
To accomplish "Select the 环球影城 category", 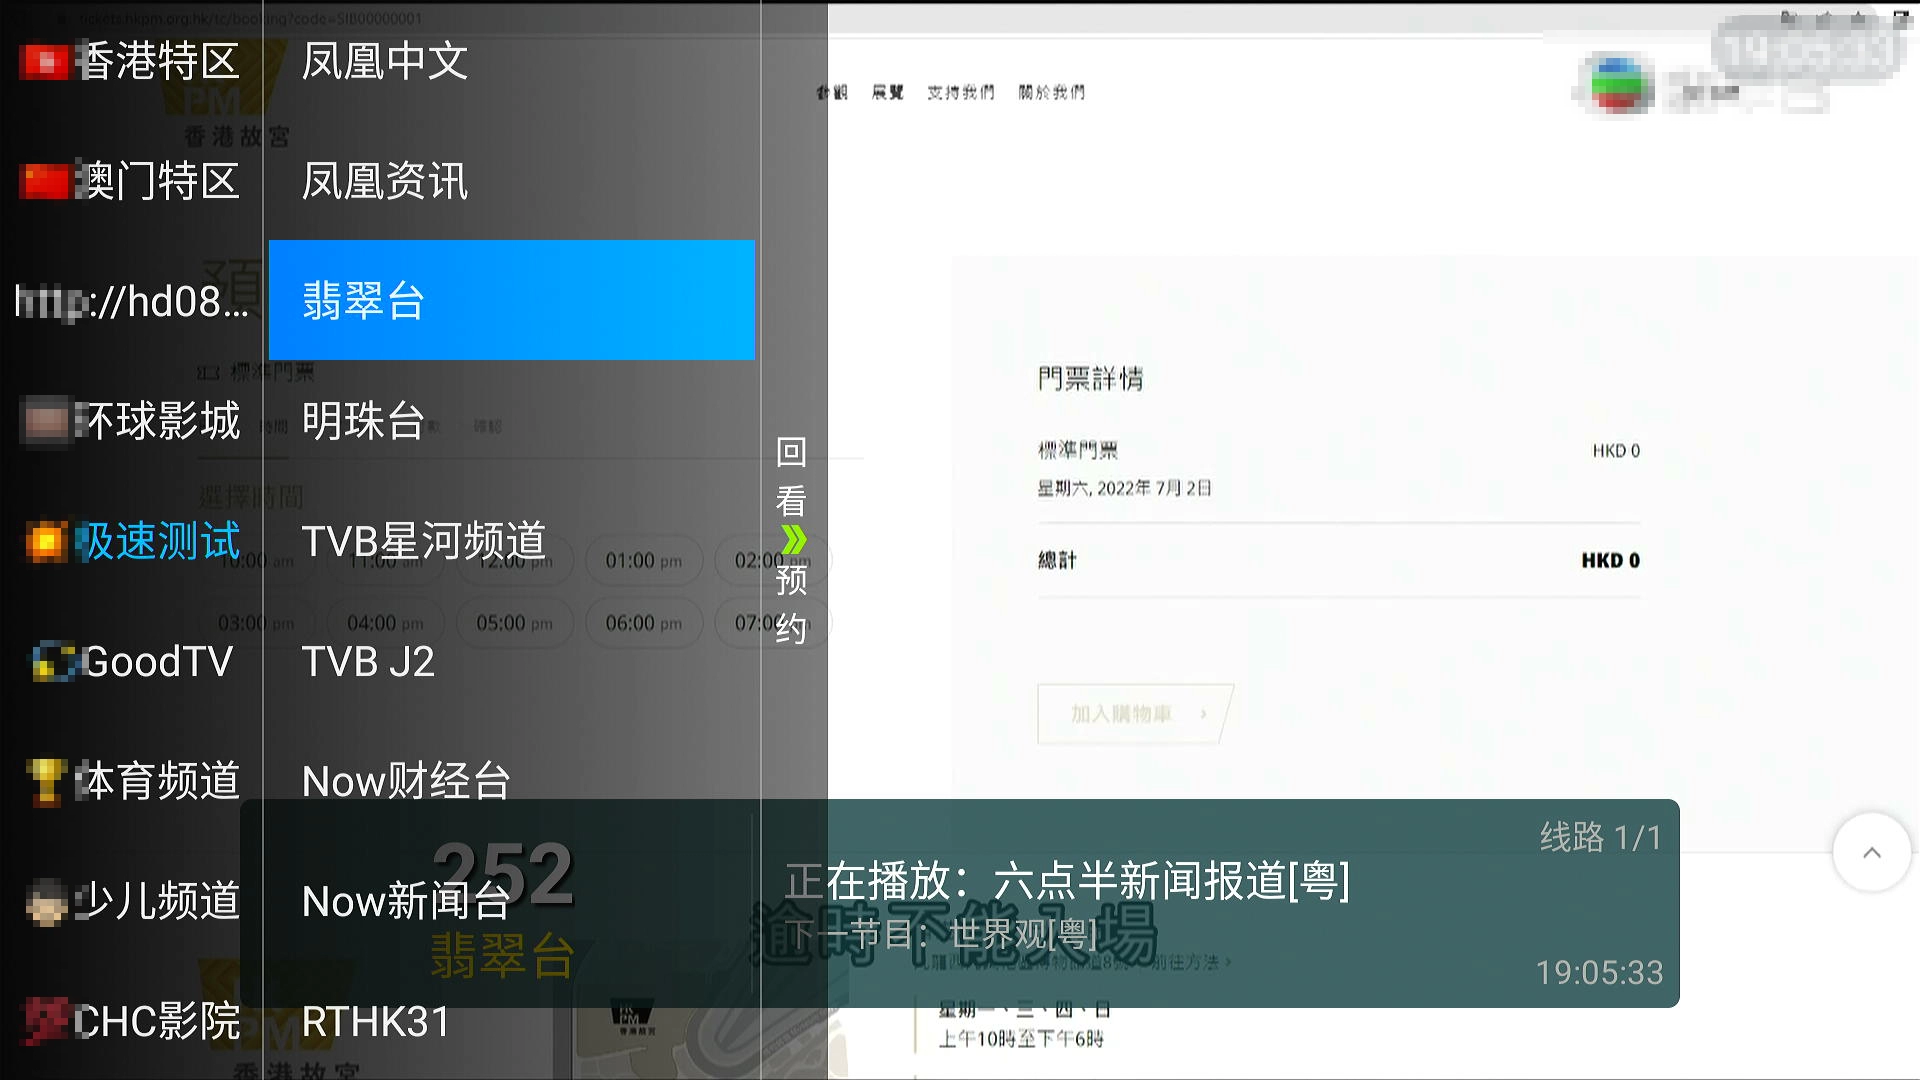I will click(131, 421).
